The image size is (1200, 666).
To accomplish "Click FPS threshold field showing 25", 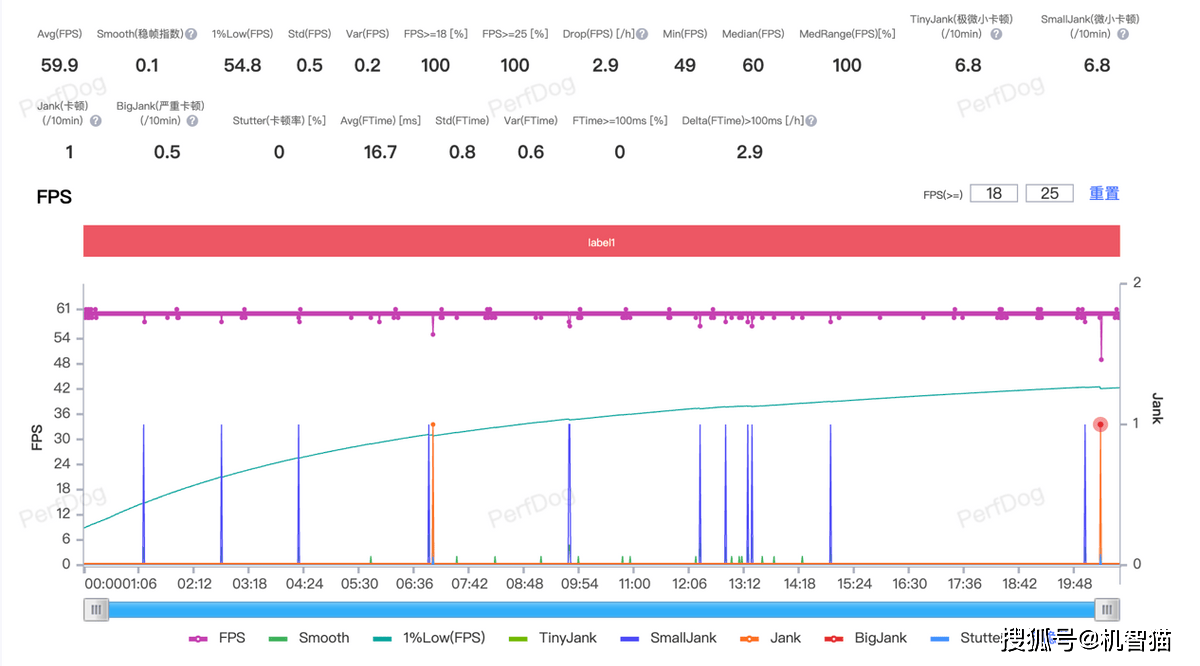I will (1049, 193).
